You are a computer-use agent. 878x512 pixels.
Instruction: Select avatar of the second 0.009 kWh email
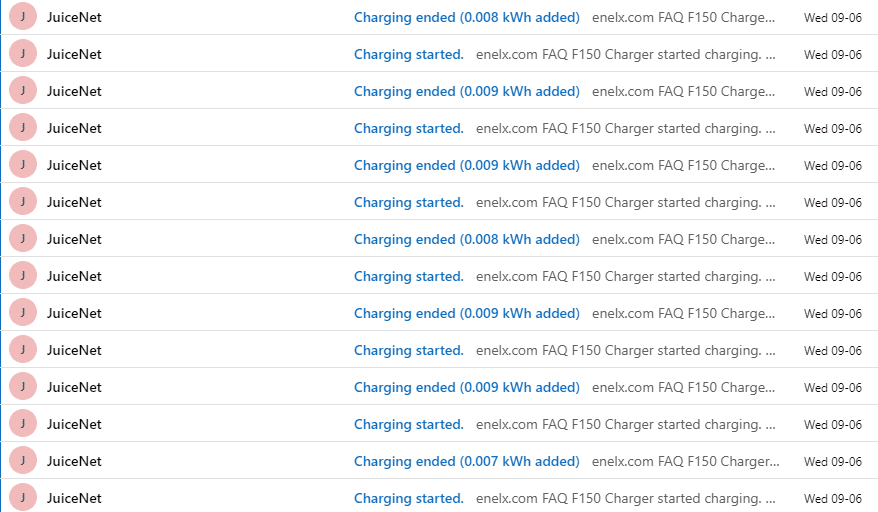pos(23,165)
